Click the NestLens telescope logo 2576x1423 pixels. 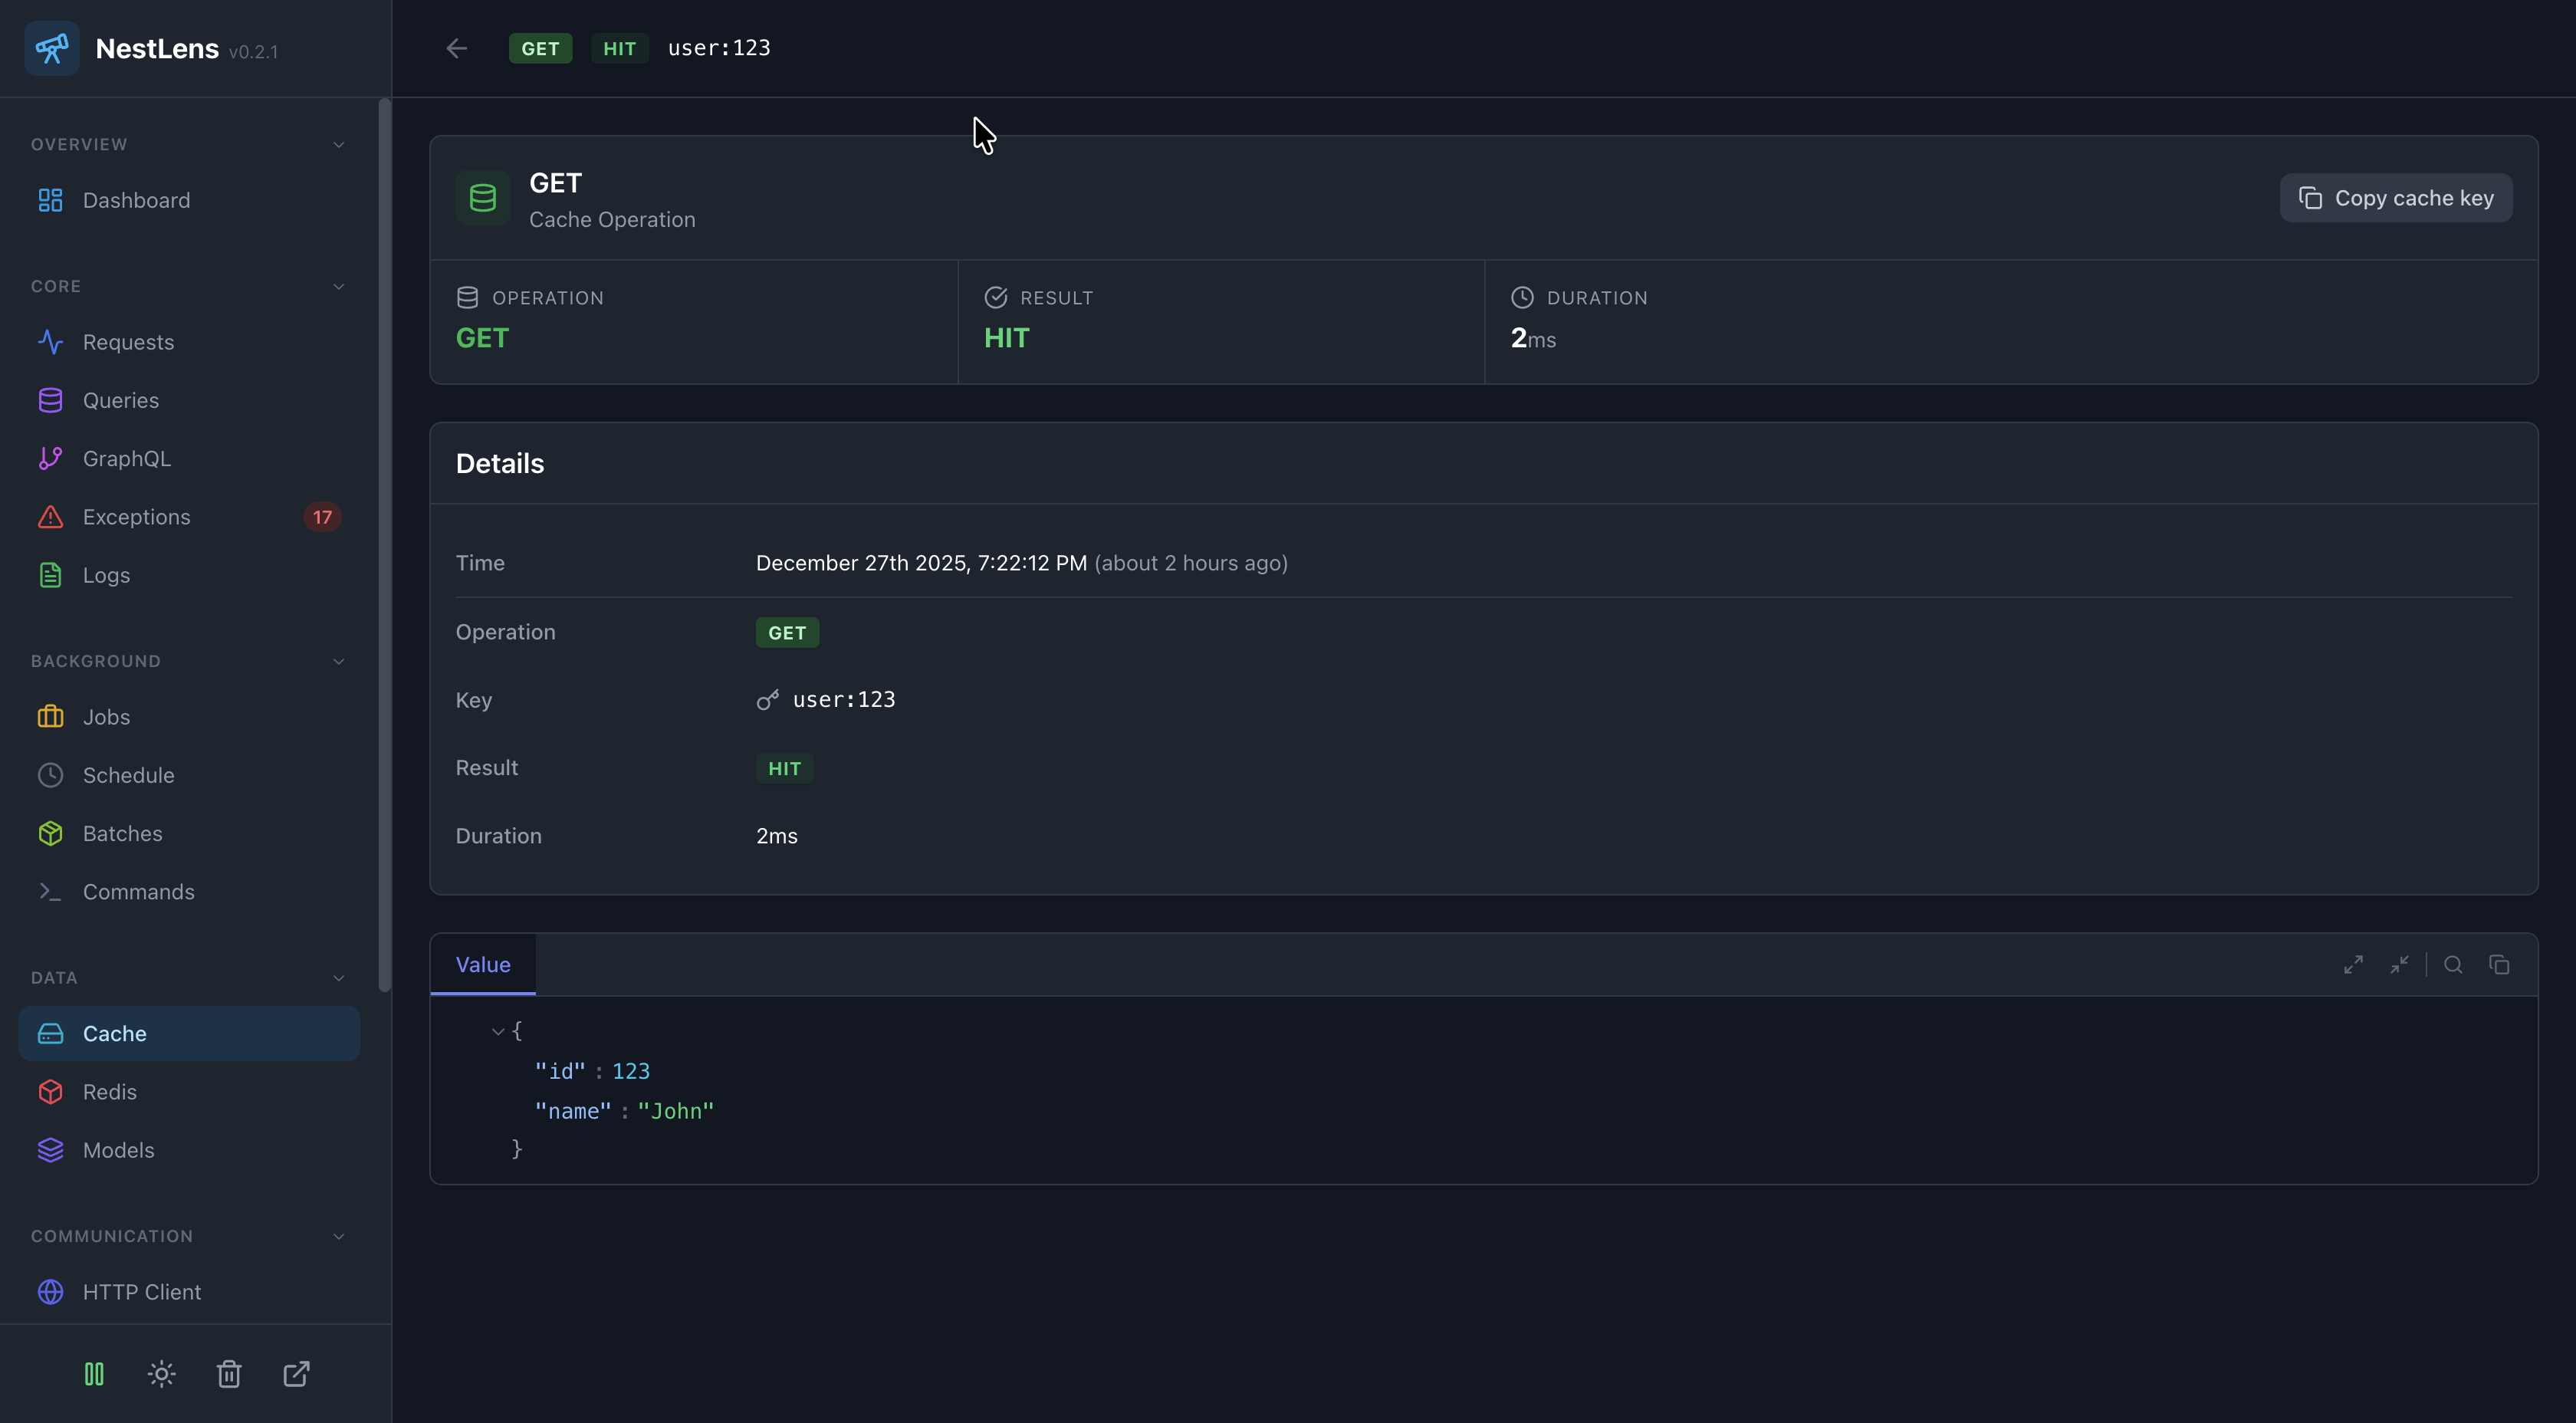coord(52,48)
